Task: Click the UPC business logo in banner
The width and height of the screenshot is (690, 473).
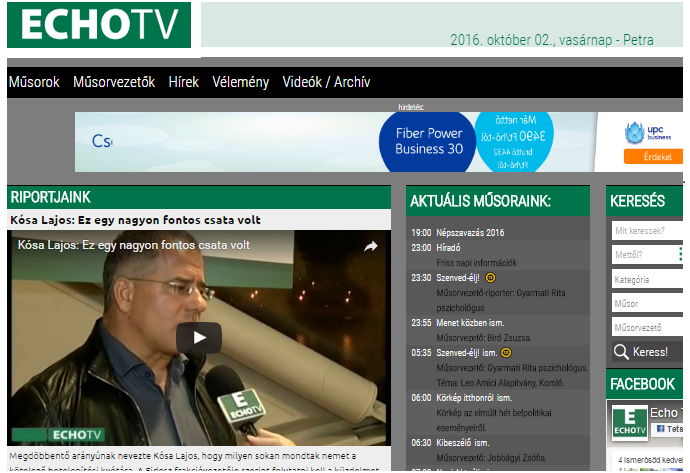Action: pos(648,132)
